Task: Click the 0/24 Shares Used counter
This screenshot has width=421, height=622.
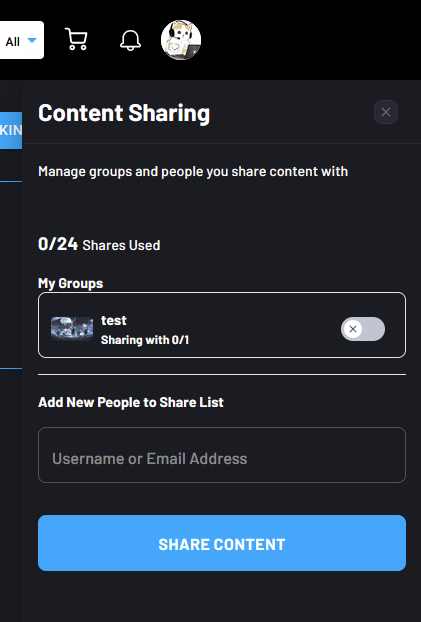Action: (99, 244)
